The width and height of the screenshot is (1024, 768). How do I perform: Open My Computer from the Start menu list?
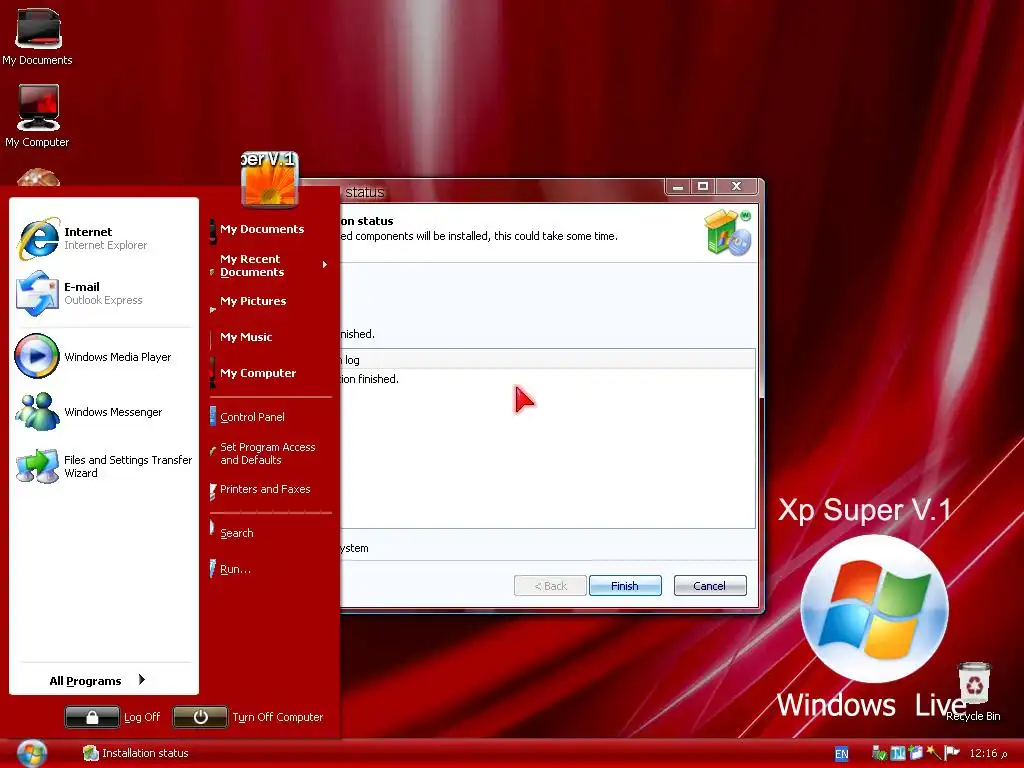[258, 373]
